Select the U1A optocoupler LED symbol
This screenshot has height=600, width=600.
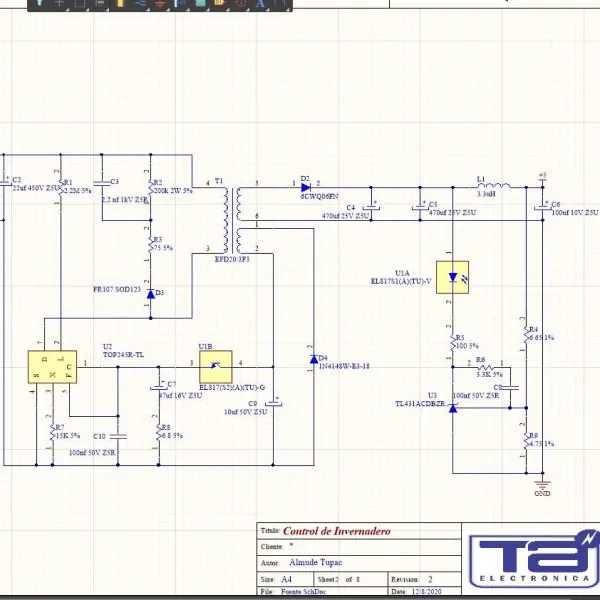[453, 277]
